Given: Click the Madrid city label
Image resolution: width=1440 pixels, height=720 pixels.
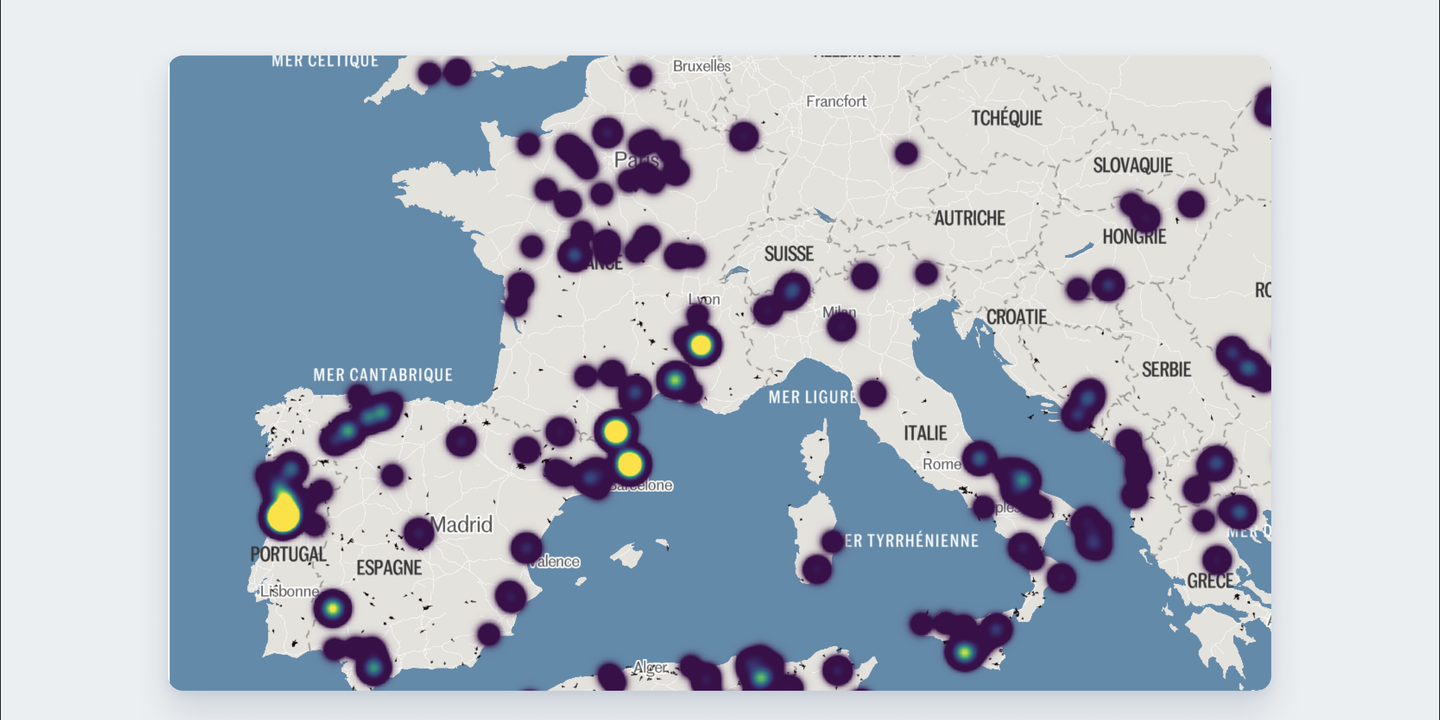Looking at the screenshot, I should point(461,525).
